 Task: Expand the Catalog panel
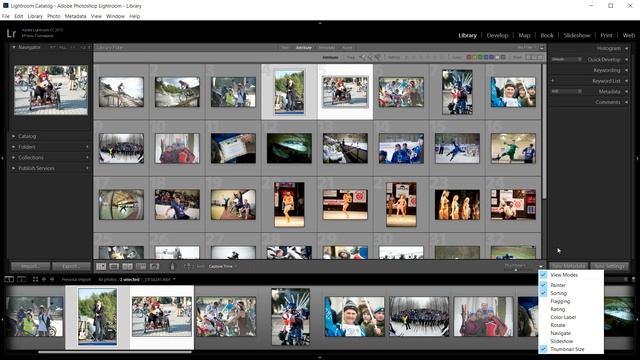pos(13,136)
